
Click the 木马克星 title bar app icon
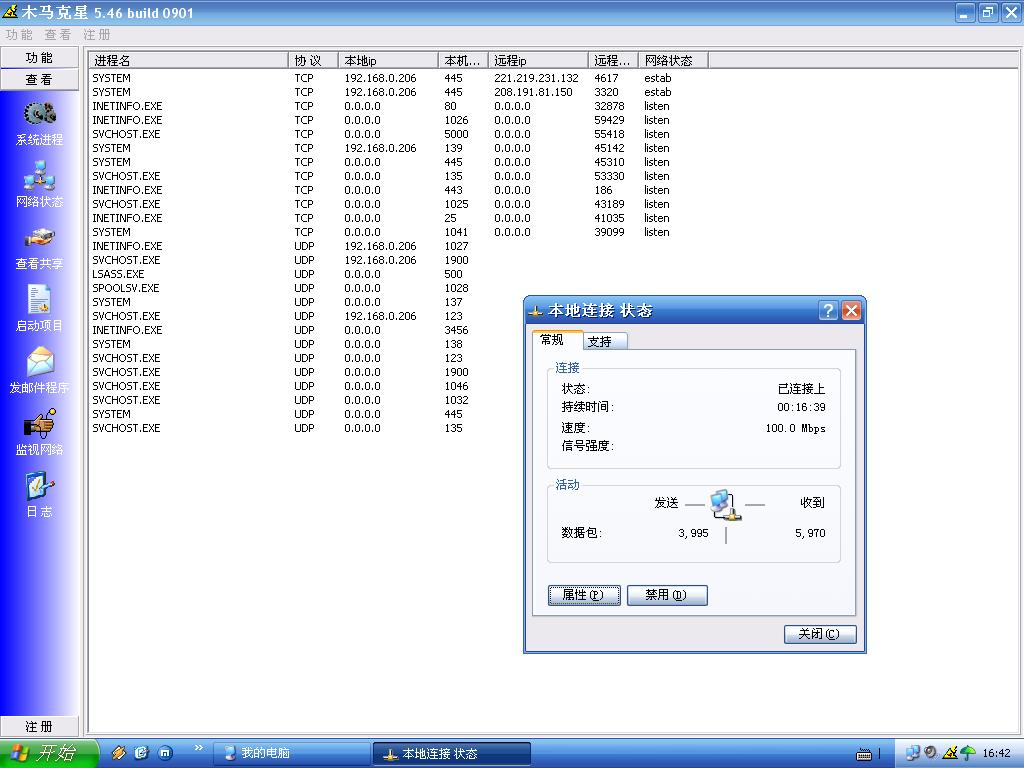(x=10, y=11)
